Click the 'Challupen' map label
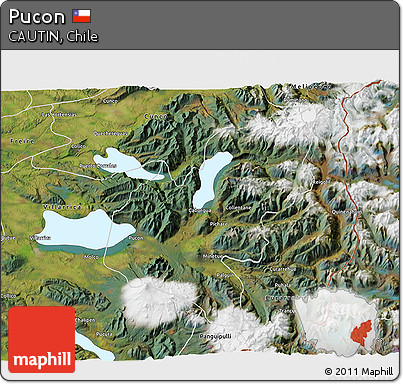403x384 pixels. point(85,320)
